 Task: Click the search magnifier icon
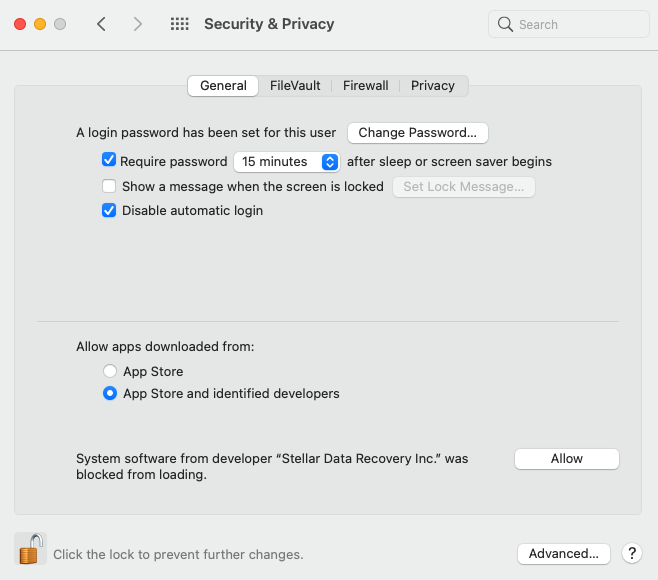pyautogui.click(x=505, y=24)
